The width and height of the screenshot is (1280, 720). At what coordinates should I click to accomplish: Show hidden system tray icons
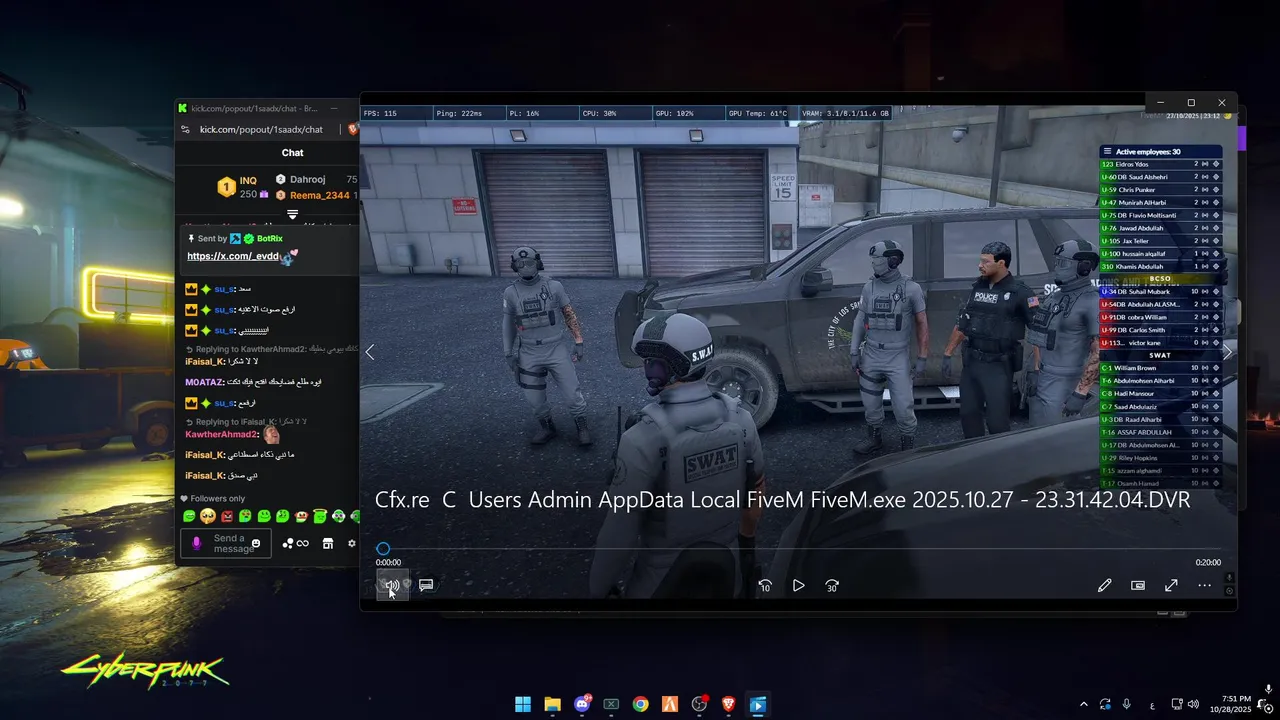pyautogui.click(x=1084, y=704)
